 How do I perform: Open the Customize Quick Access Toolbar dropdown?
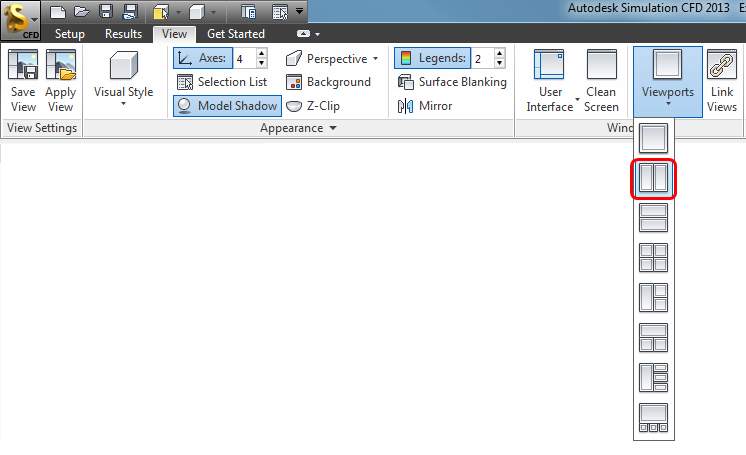coord(299,11)
